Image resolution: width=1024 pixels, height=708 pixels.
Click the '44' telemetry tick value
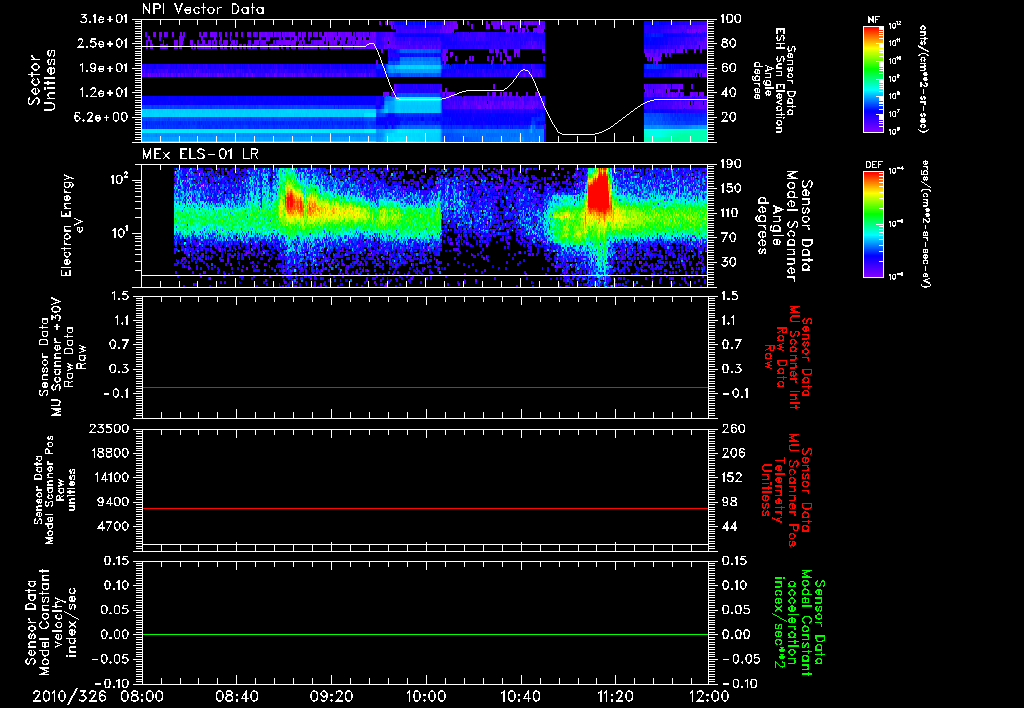728,526
